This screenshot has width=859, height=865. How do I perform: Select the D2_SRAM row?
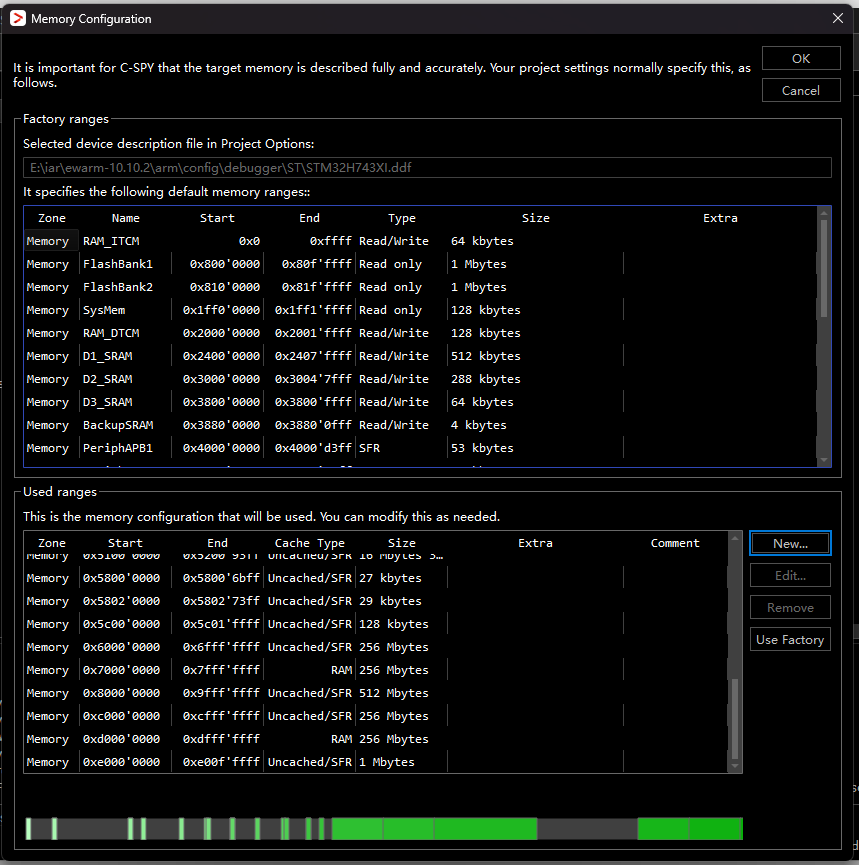coord(420,379)
